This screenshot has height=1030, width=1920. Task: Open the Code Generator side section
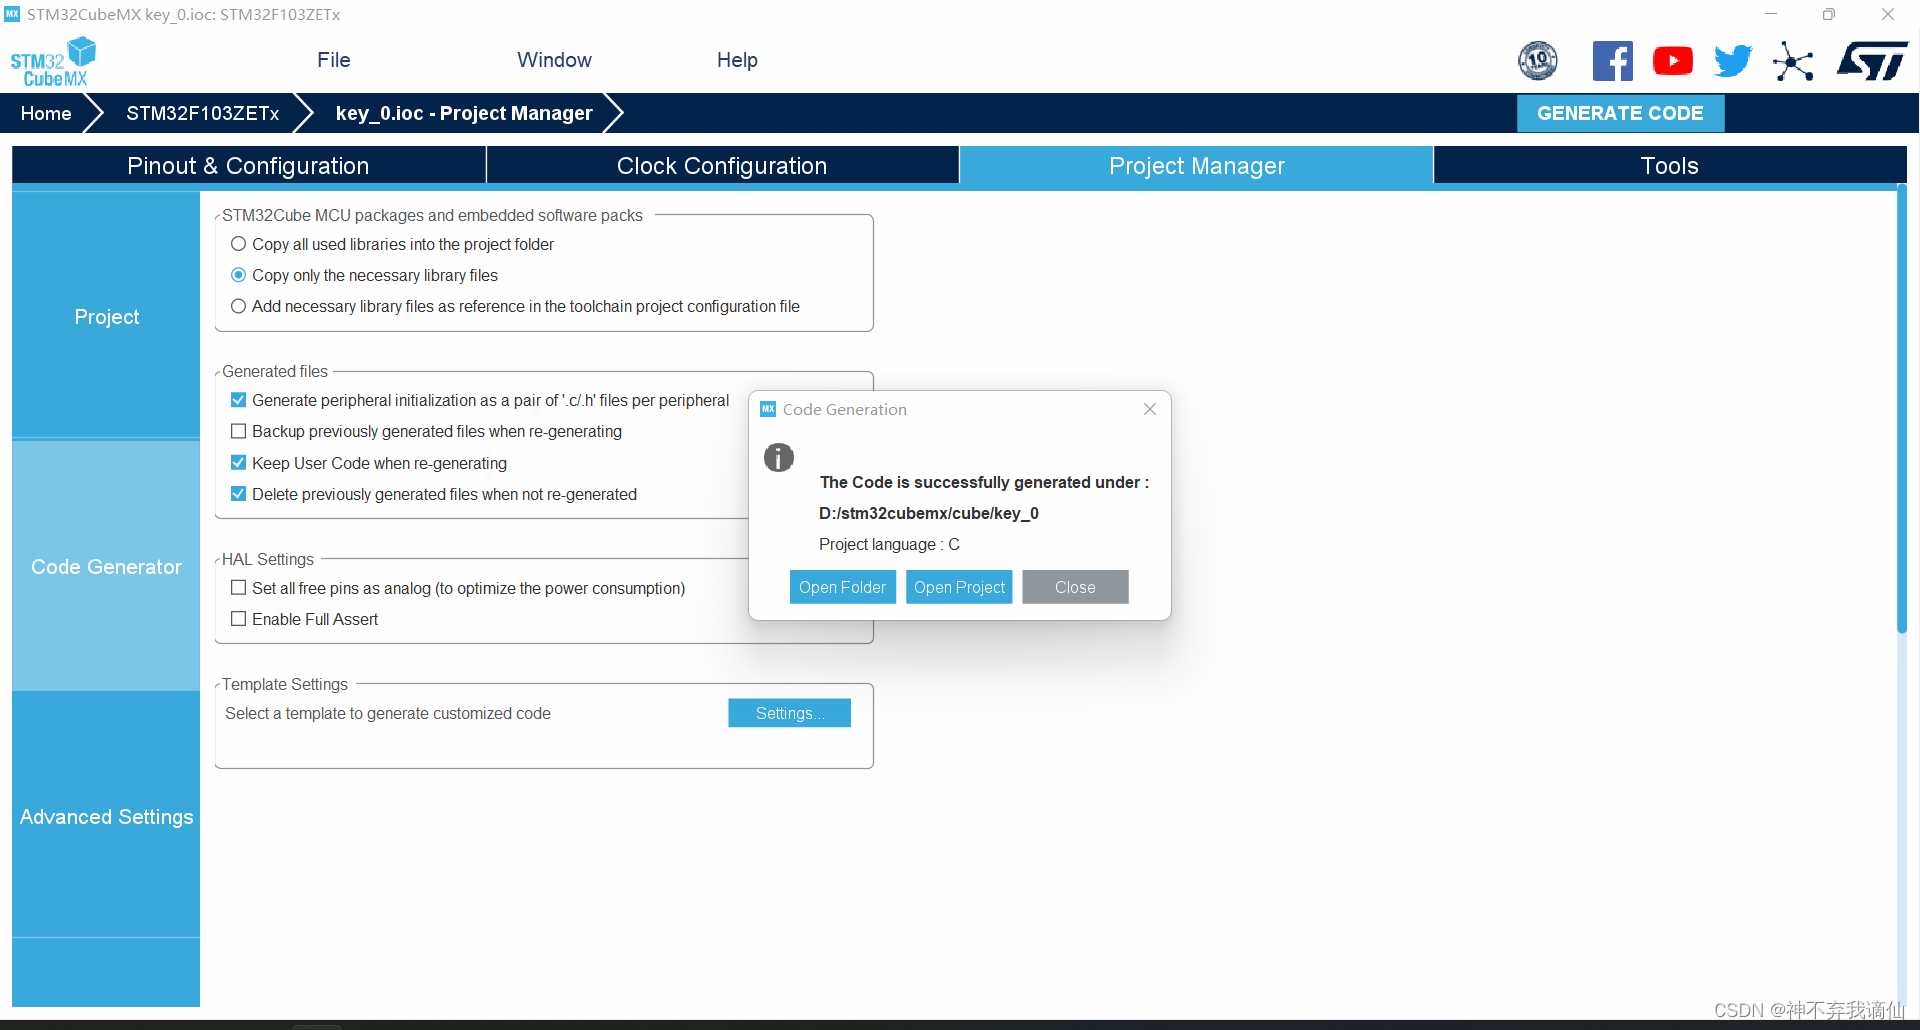coord(106,566)
